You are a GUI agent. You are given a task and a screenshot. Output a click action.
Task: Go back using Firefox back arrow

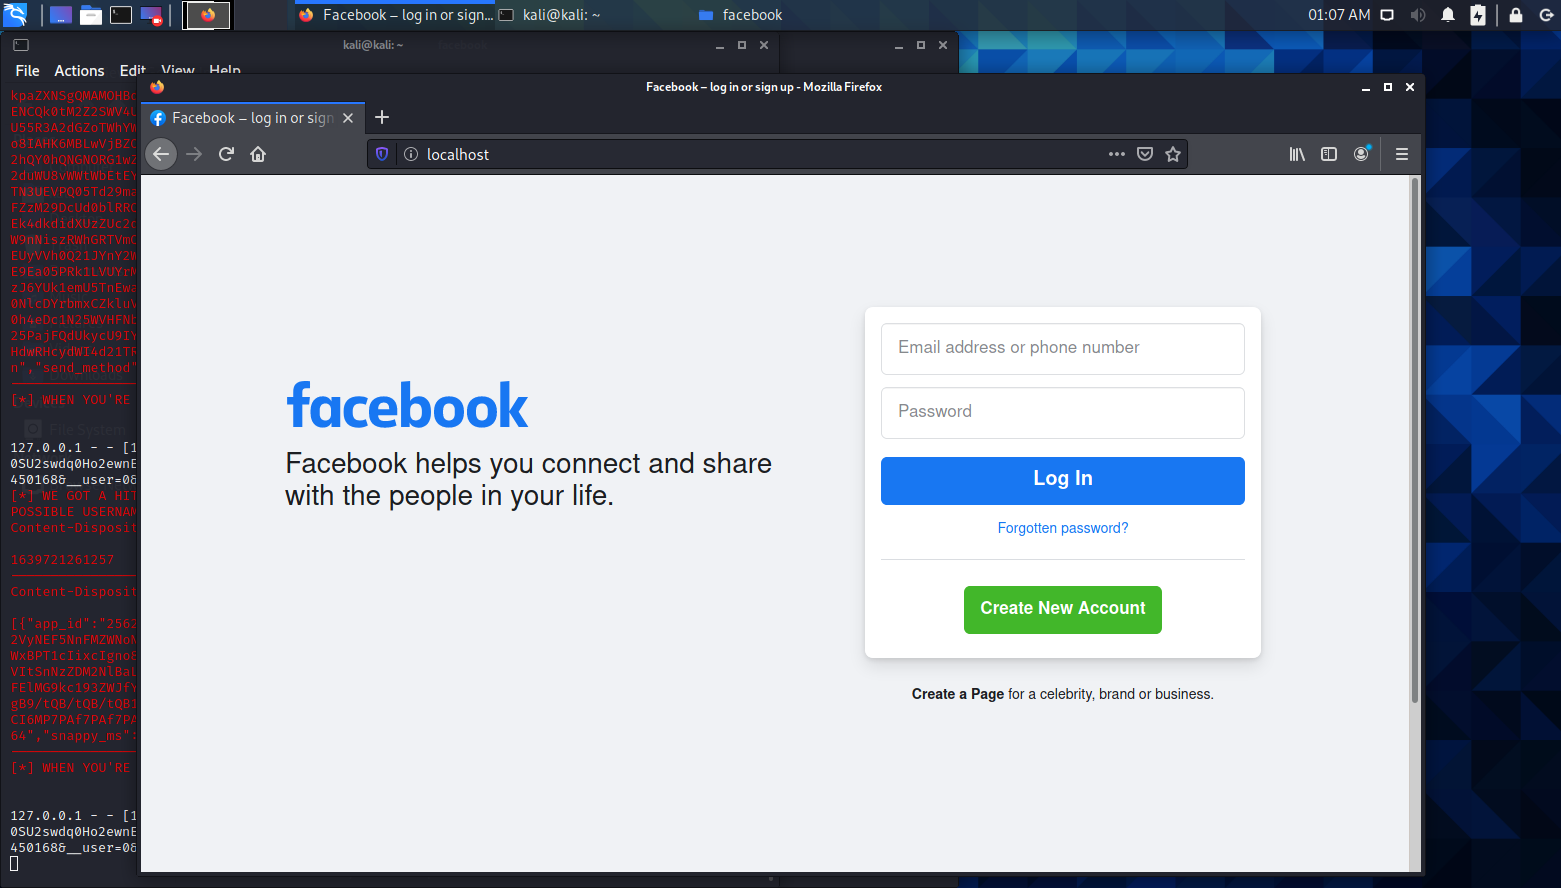[x=161, y=154]
